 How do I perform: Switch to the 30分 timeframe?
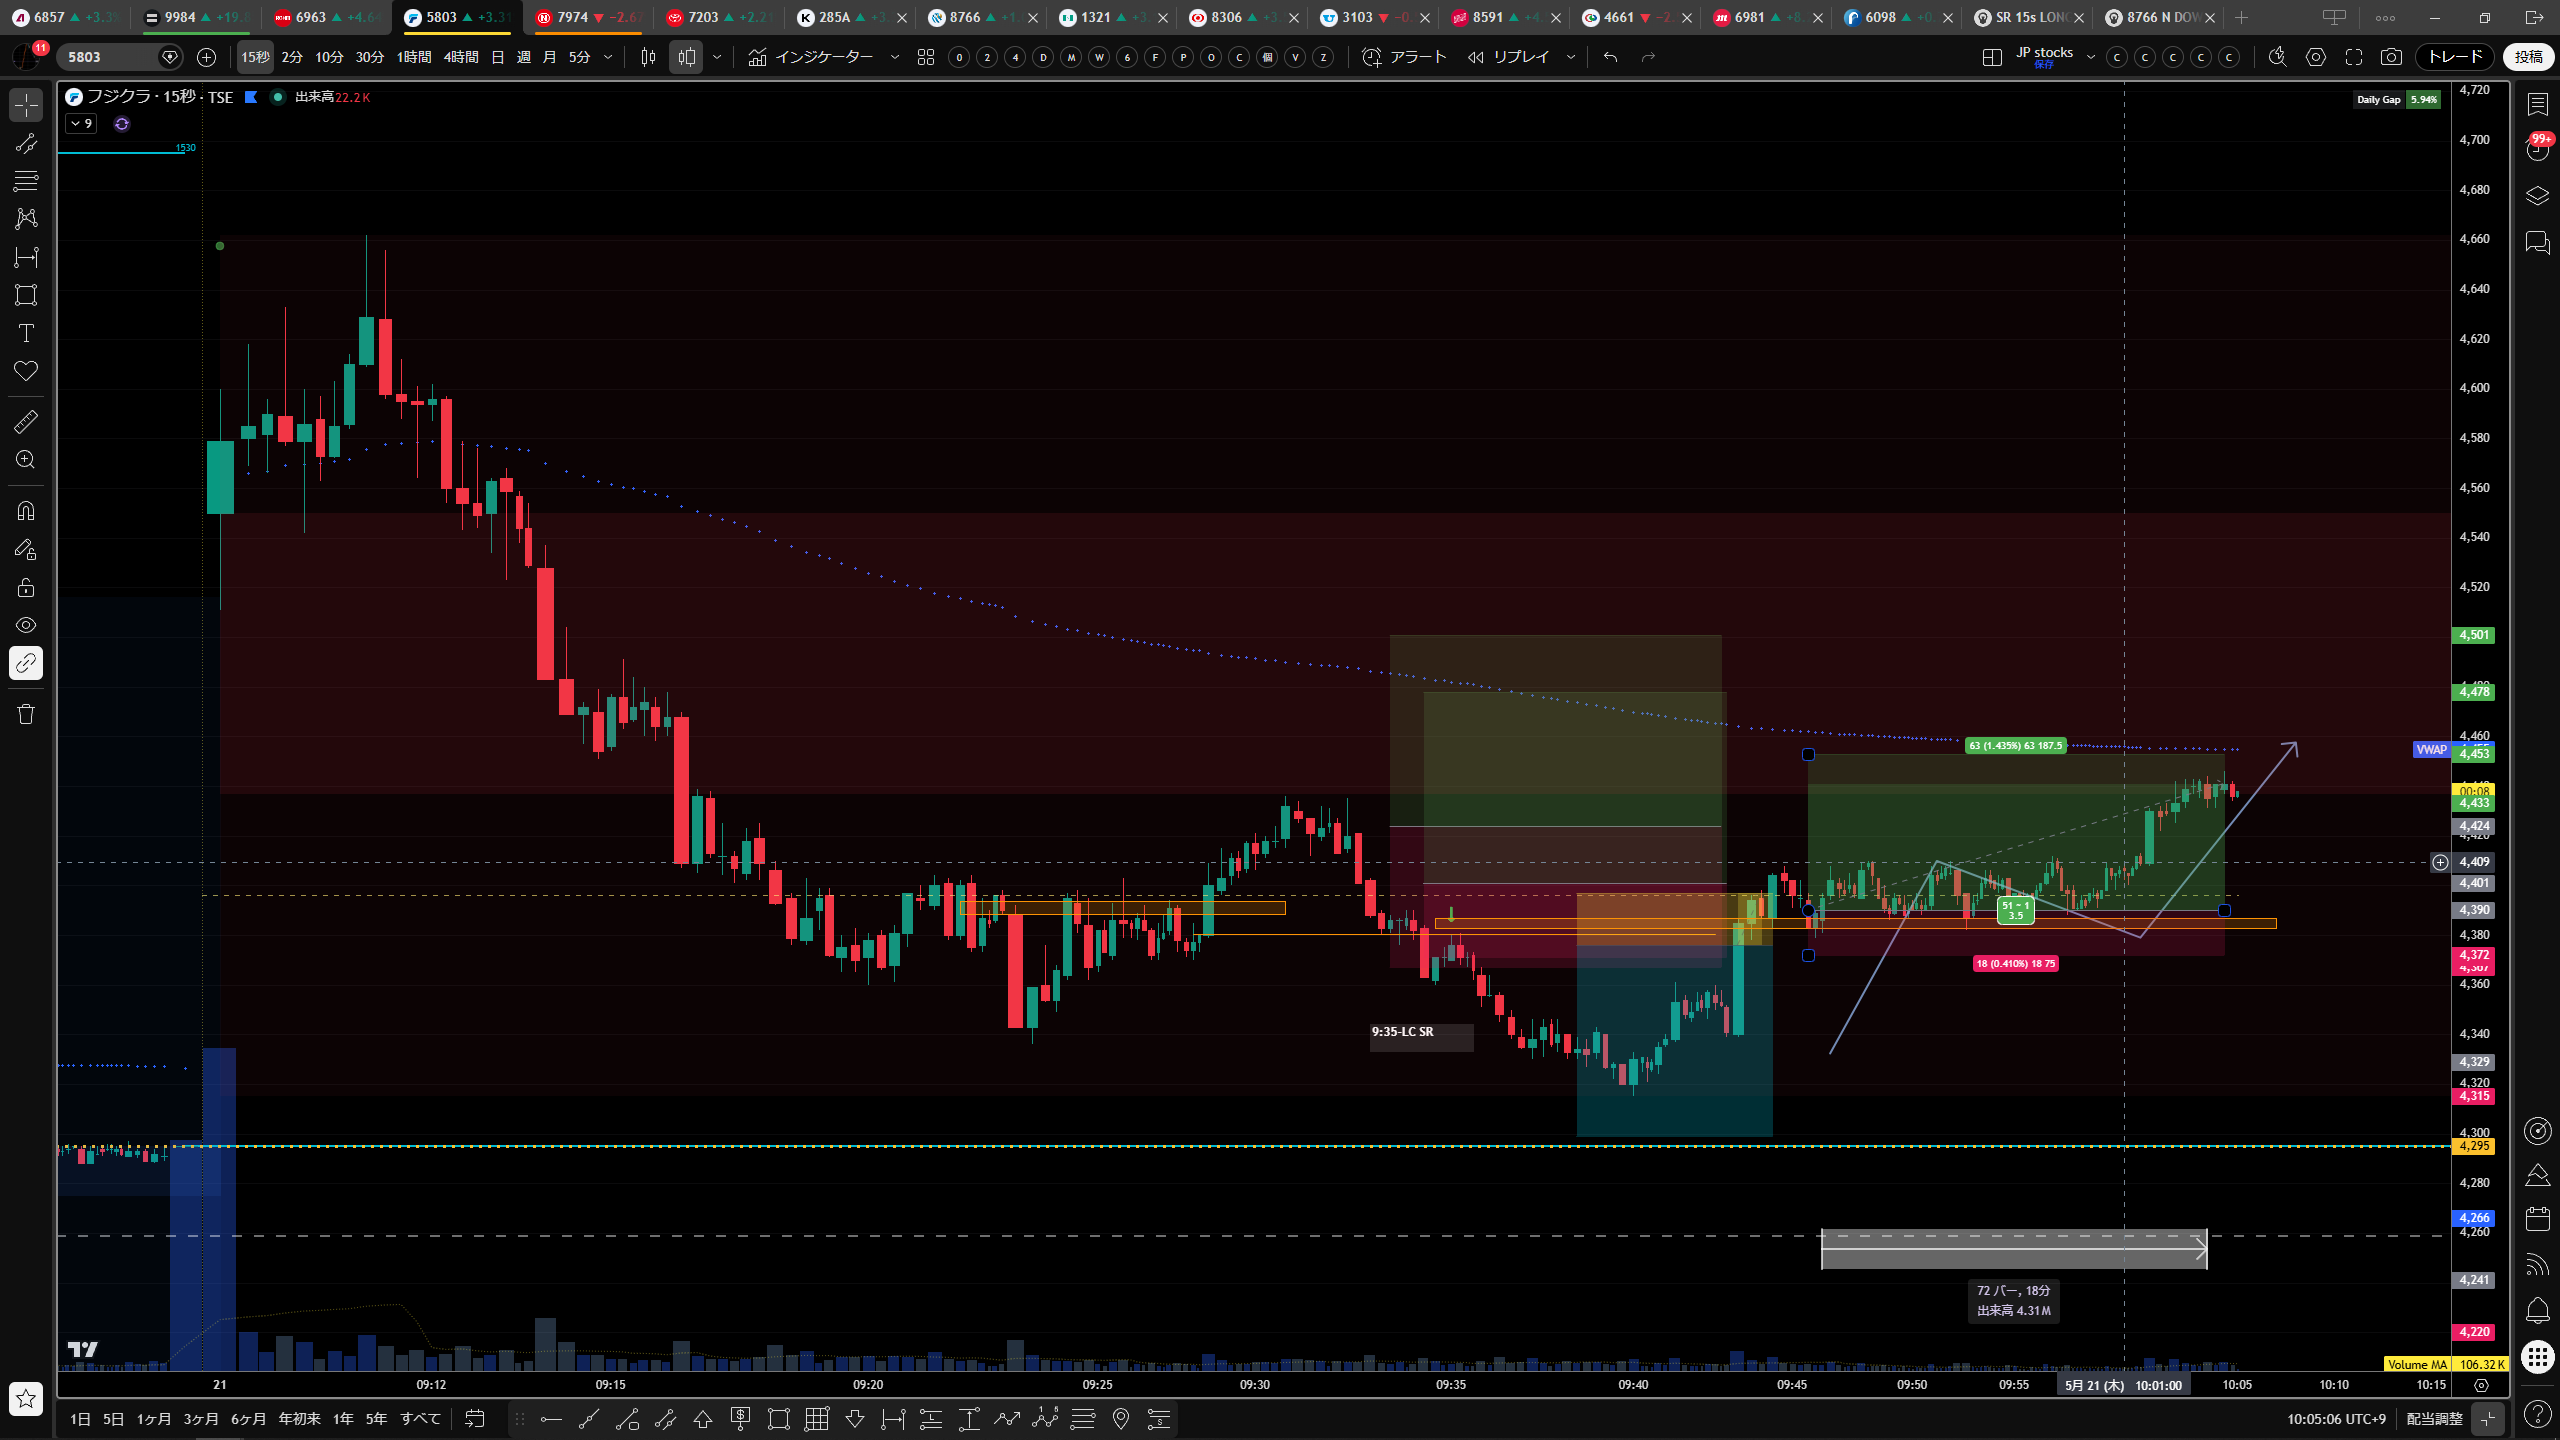370,57
